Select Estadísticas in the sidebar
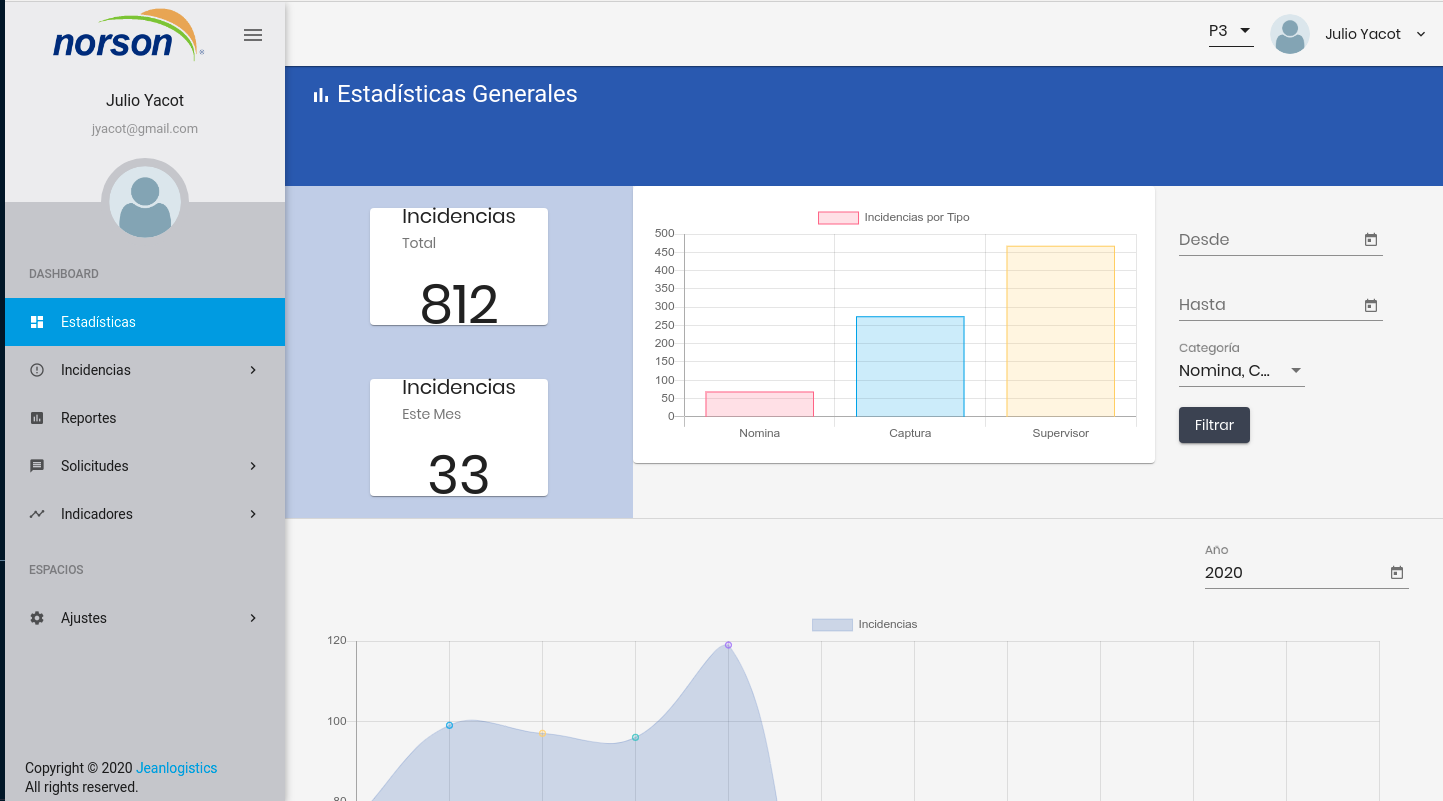The image size is (1443, 801). coord(145,322)
